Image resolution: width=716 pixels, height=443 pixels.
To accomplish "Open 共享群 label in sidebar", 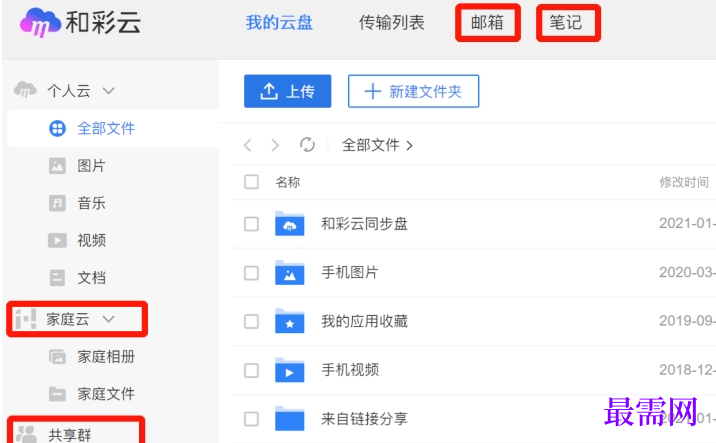I will click(x=70, y=435).
